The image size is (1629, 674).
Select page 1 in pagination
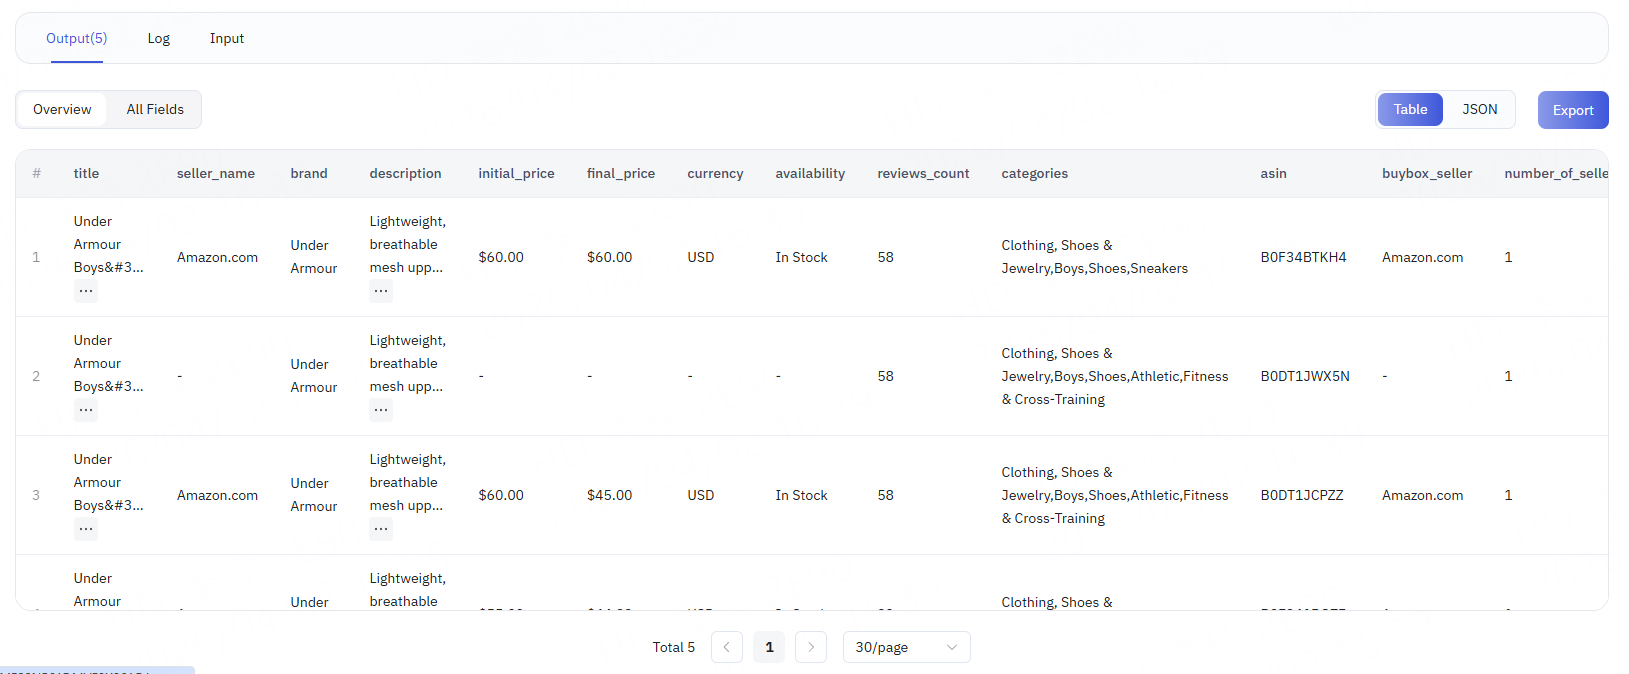[769, 647]
